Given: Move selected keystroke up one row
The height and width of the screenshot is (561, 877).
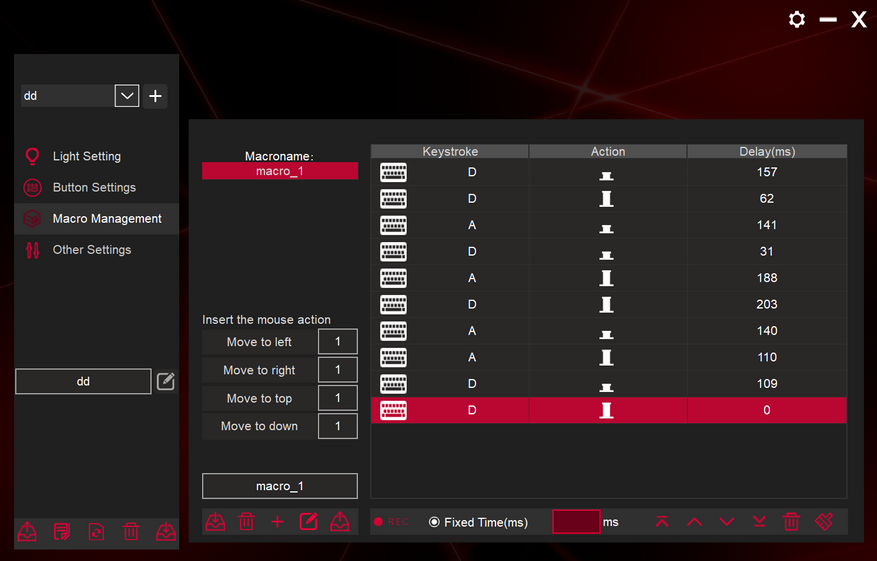Looking at the screenshot, I should coord(695,522).
